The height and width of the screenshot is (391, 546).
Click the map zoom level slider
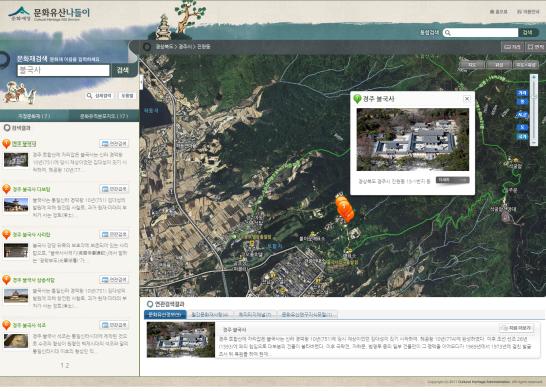coord(533,109)
